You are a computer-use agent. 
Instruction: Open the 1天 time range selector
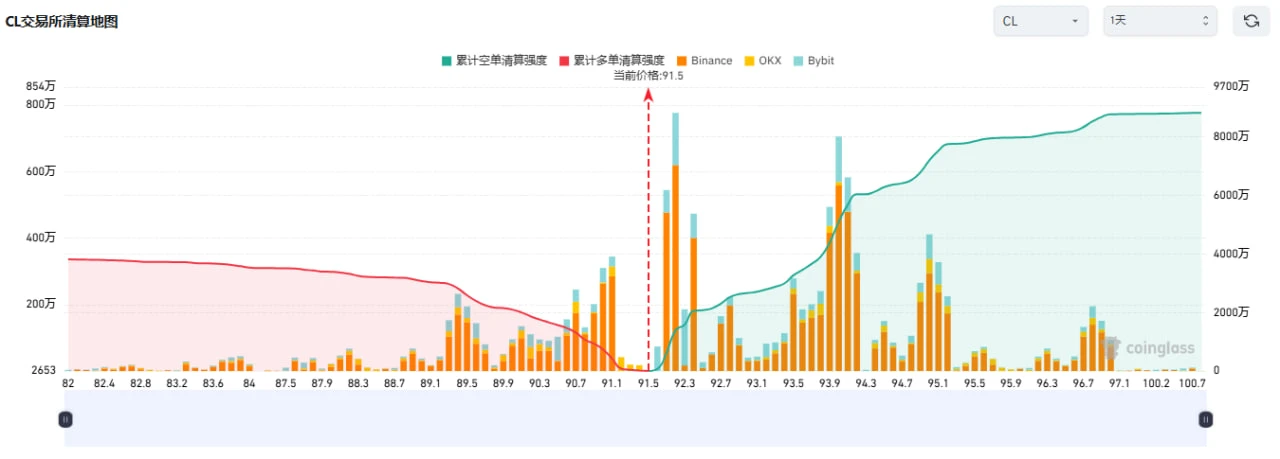point(1160,20)
